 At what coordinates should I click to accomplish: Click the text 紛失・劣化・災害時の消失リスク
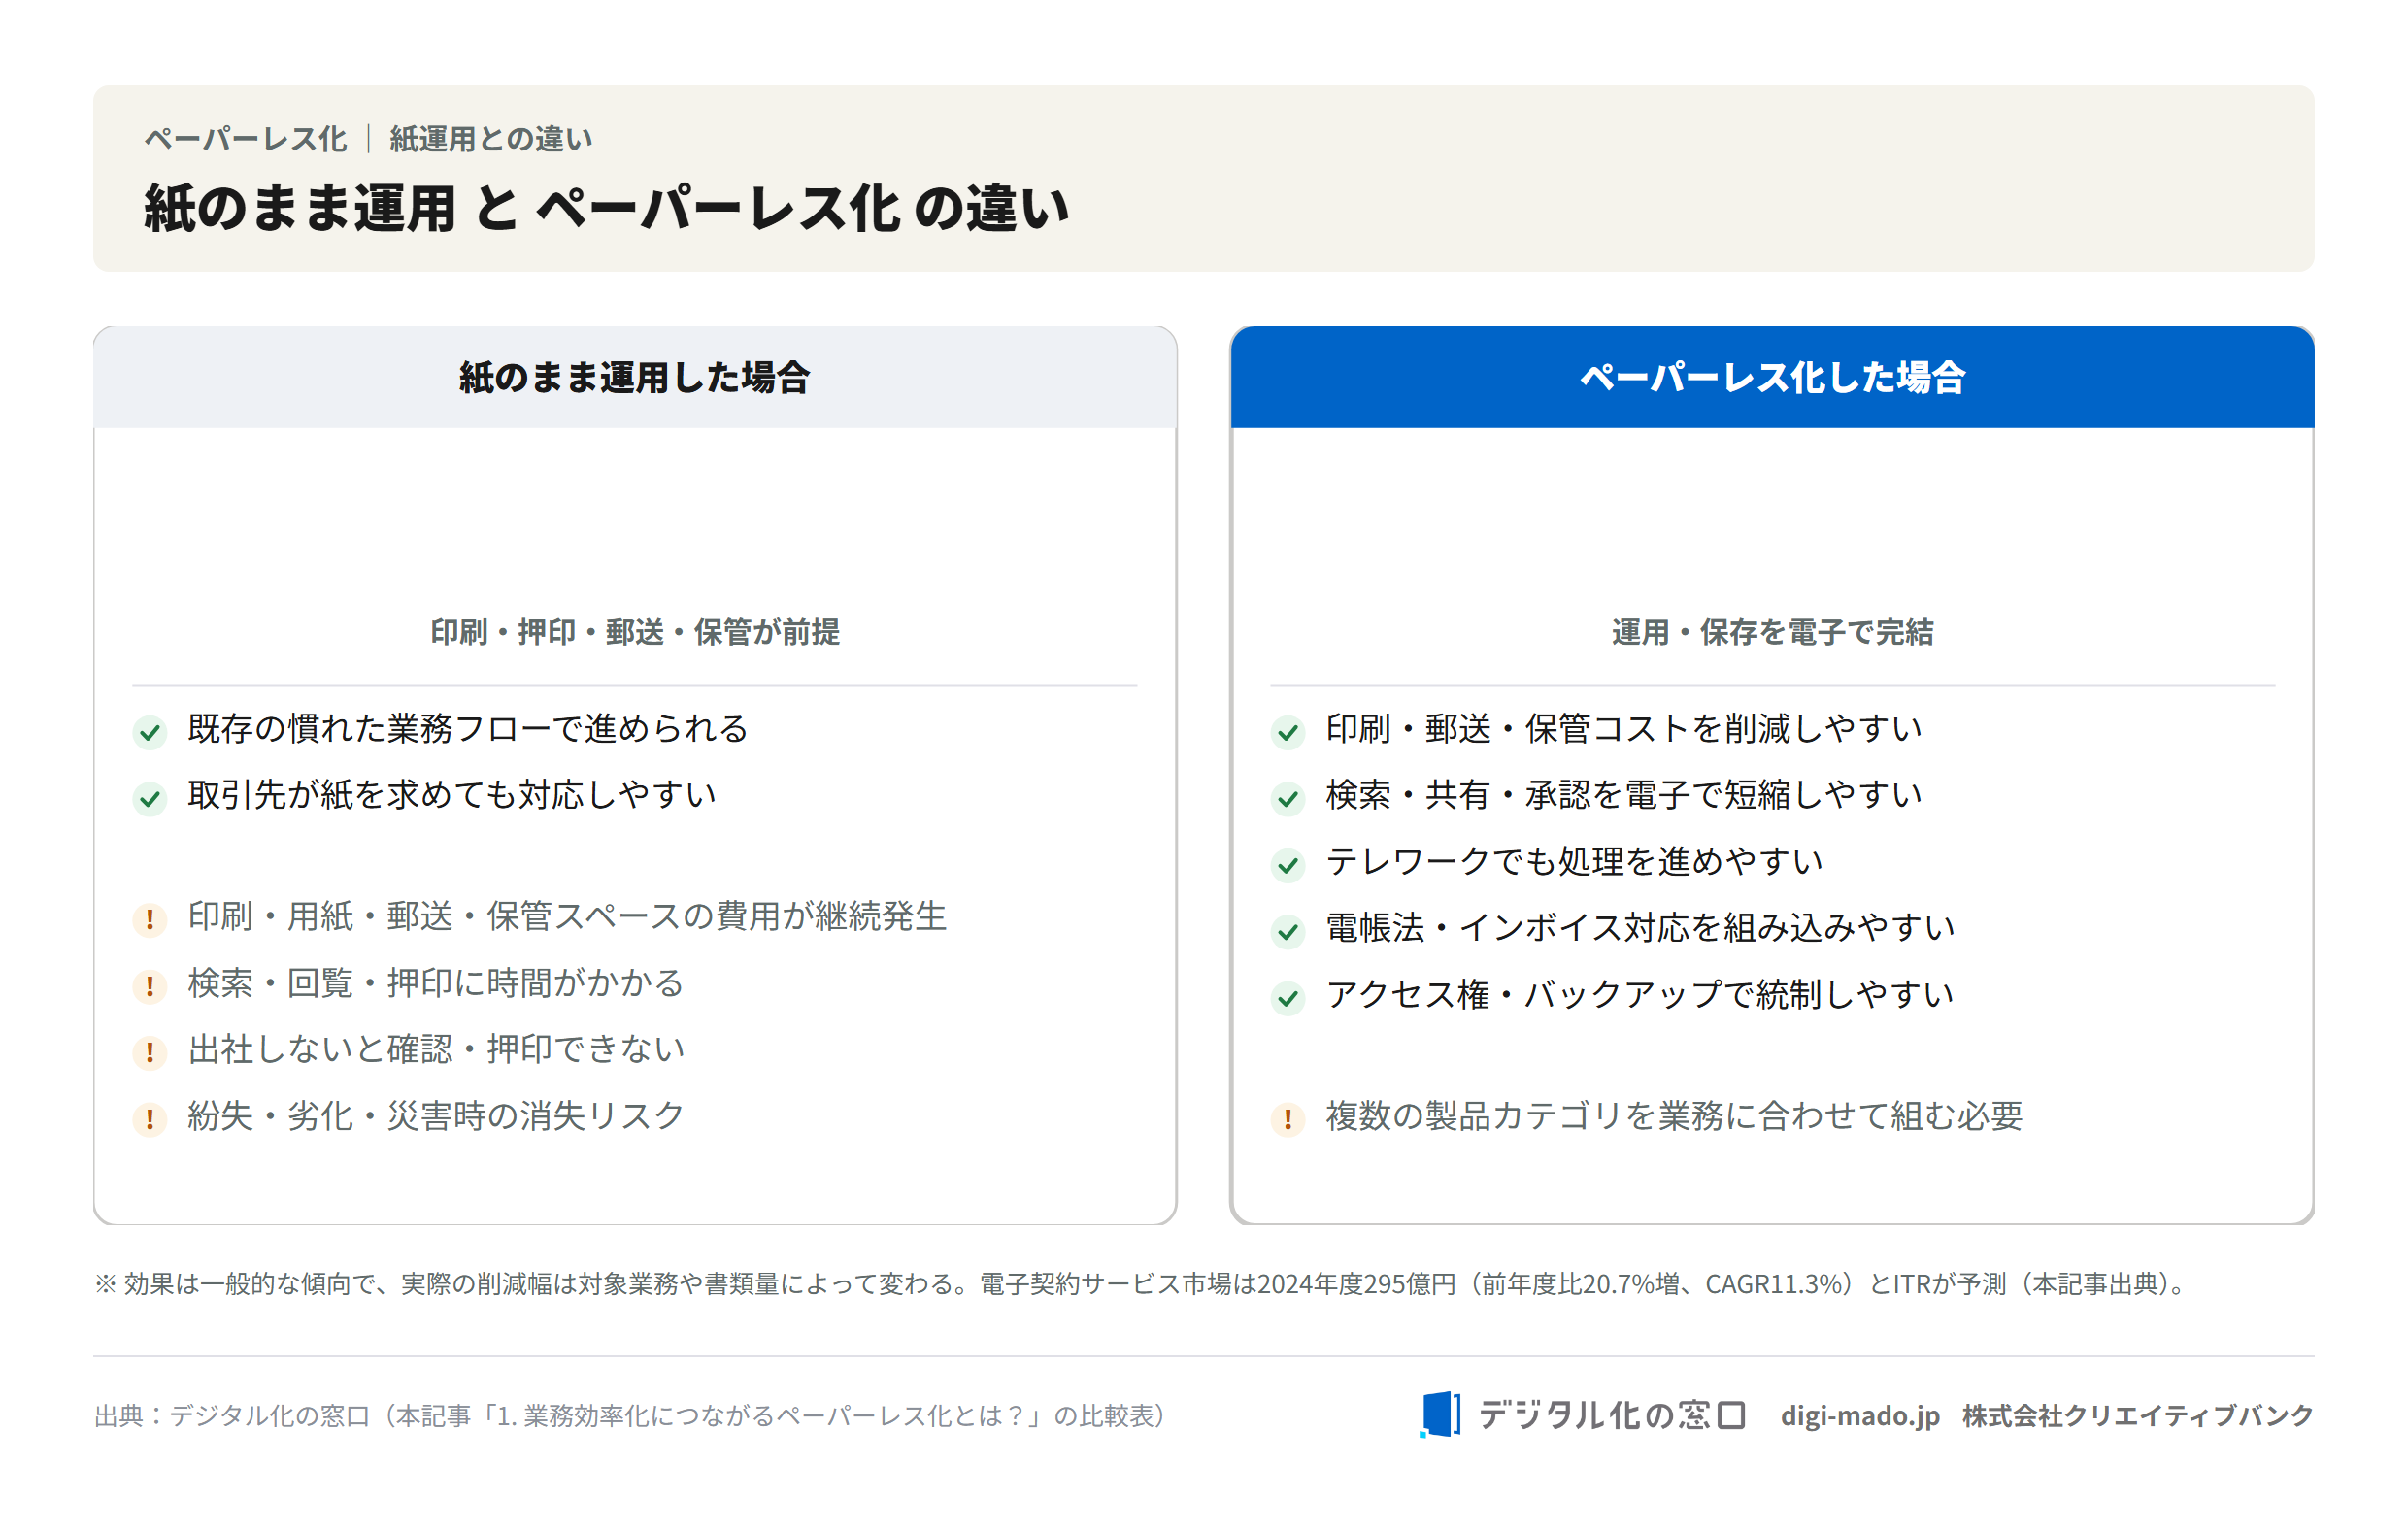tap(436, 1116)
